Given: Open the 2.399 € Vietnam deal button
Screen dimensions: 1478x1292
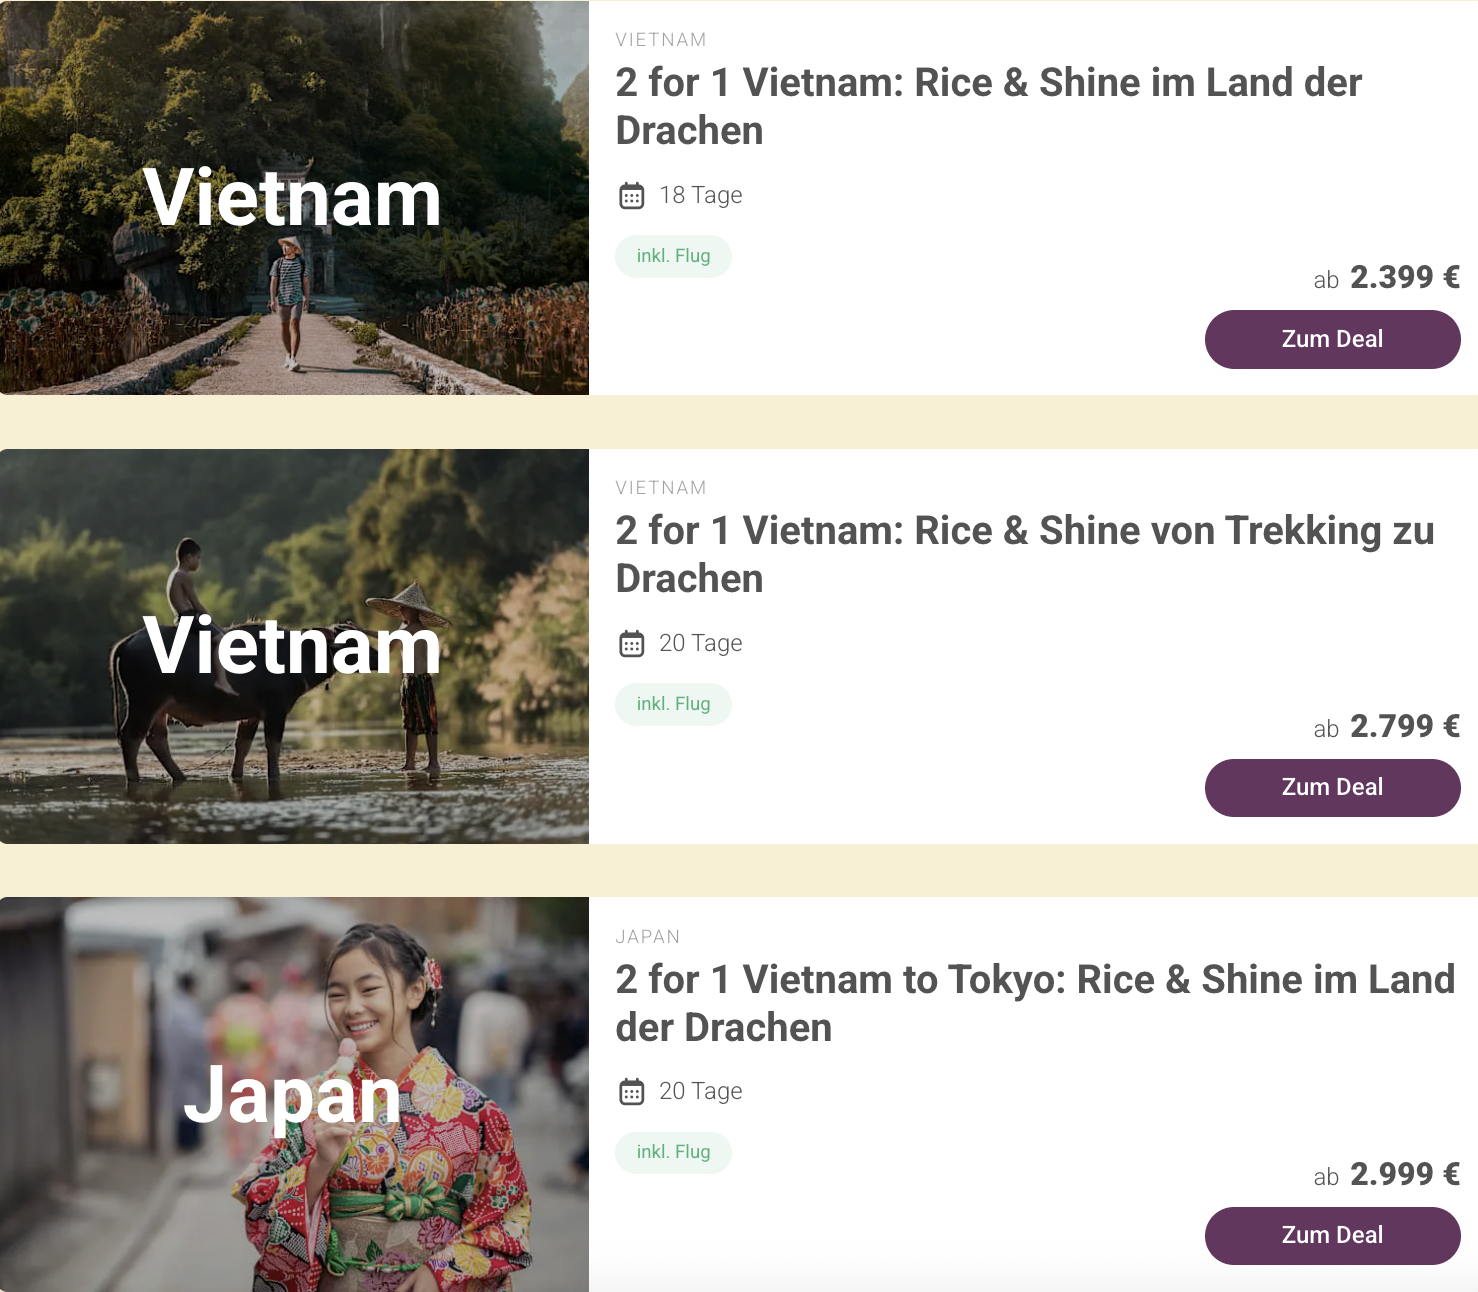Looking at the screenshot, I should tap(1331, 339).
